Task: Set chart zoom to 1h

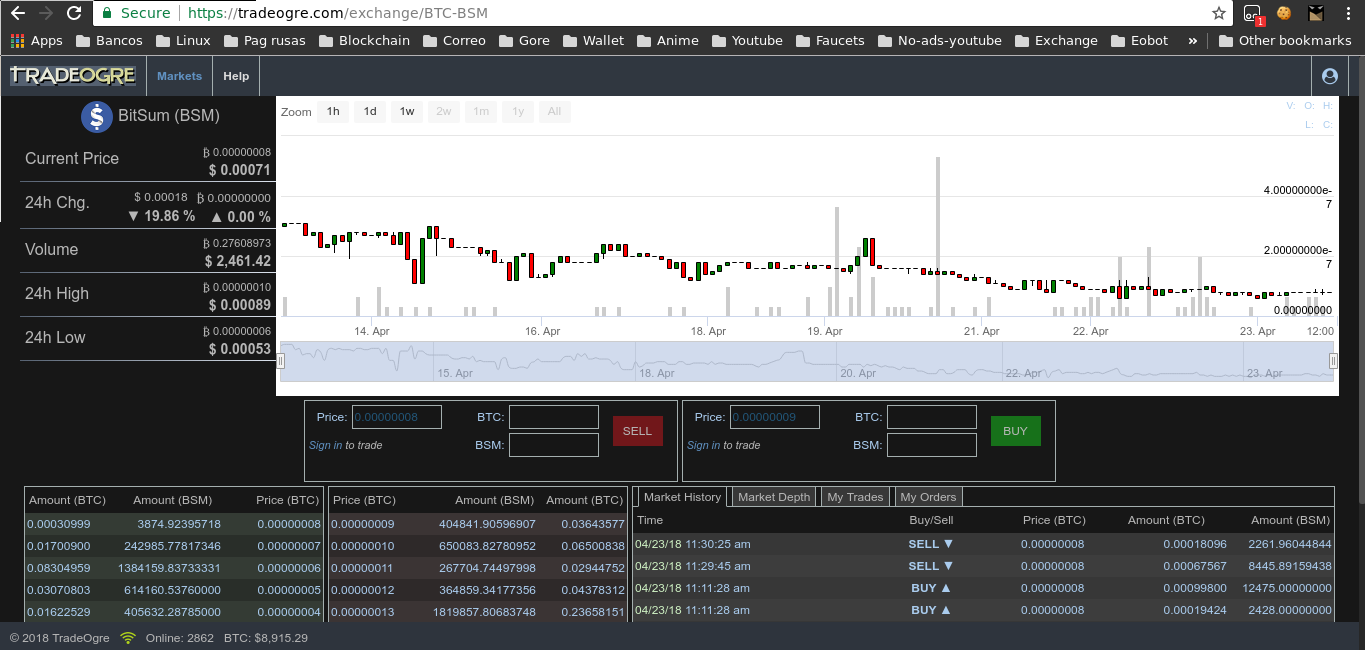Action: tap(333, 111)
